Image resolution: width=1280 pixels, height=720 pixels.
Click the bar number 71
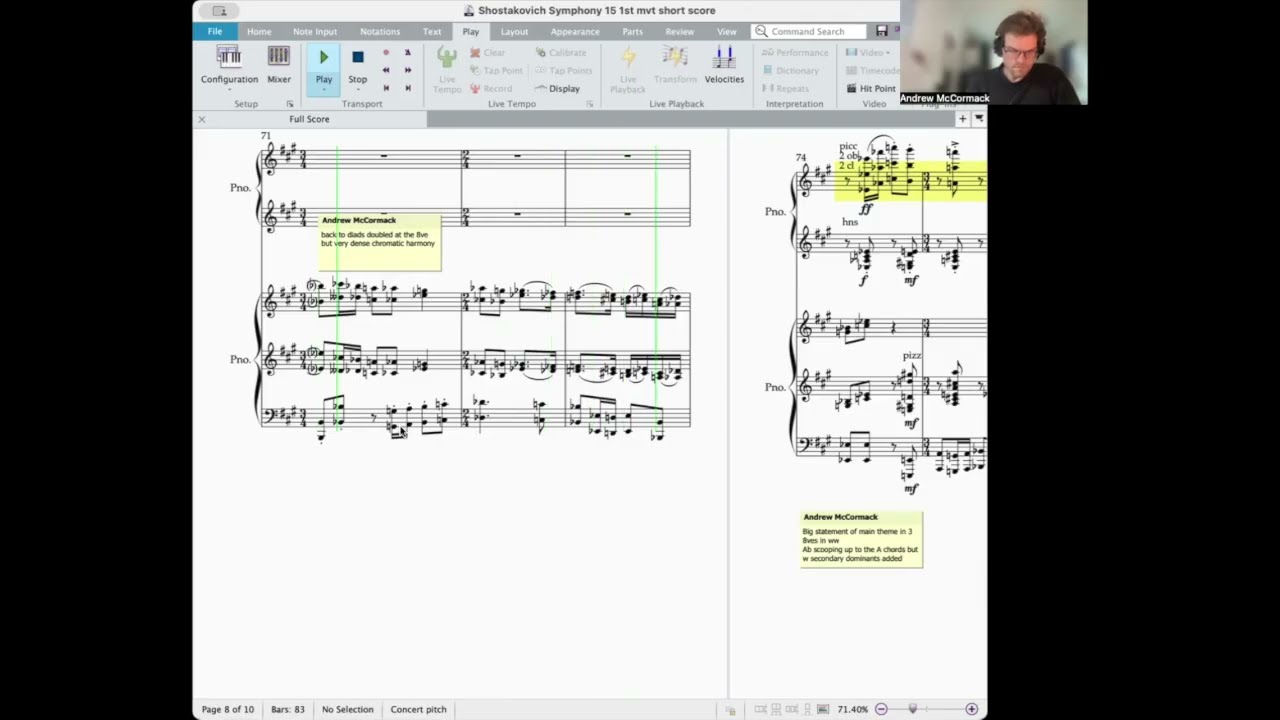tap(265, 135)
